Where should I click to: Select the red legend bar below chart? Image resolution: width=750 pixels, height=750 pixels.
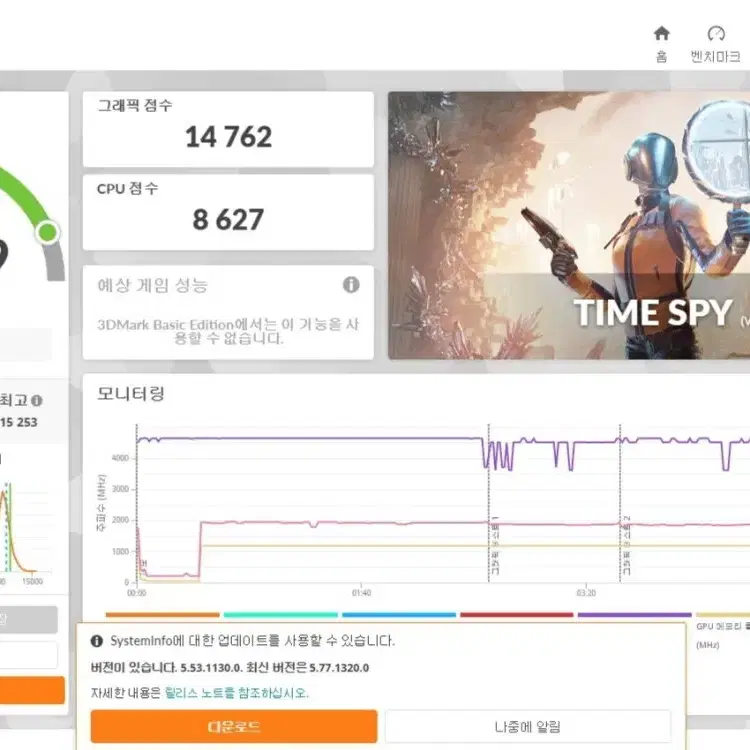coord(517,615)
